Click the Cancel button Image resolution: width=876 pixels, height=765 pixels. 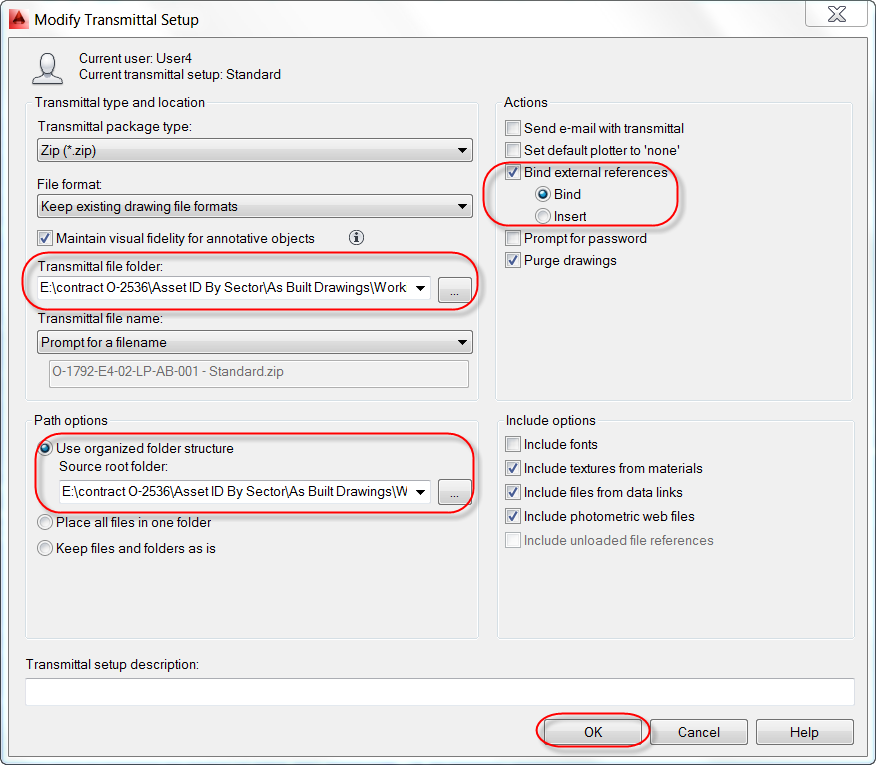(698, 732)
